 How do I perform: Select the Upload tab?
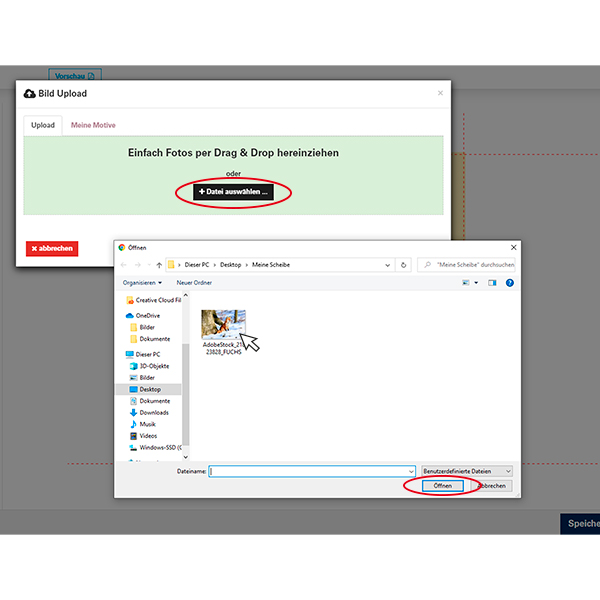pyautogui.click(x=43, y=125)
